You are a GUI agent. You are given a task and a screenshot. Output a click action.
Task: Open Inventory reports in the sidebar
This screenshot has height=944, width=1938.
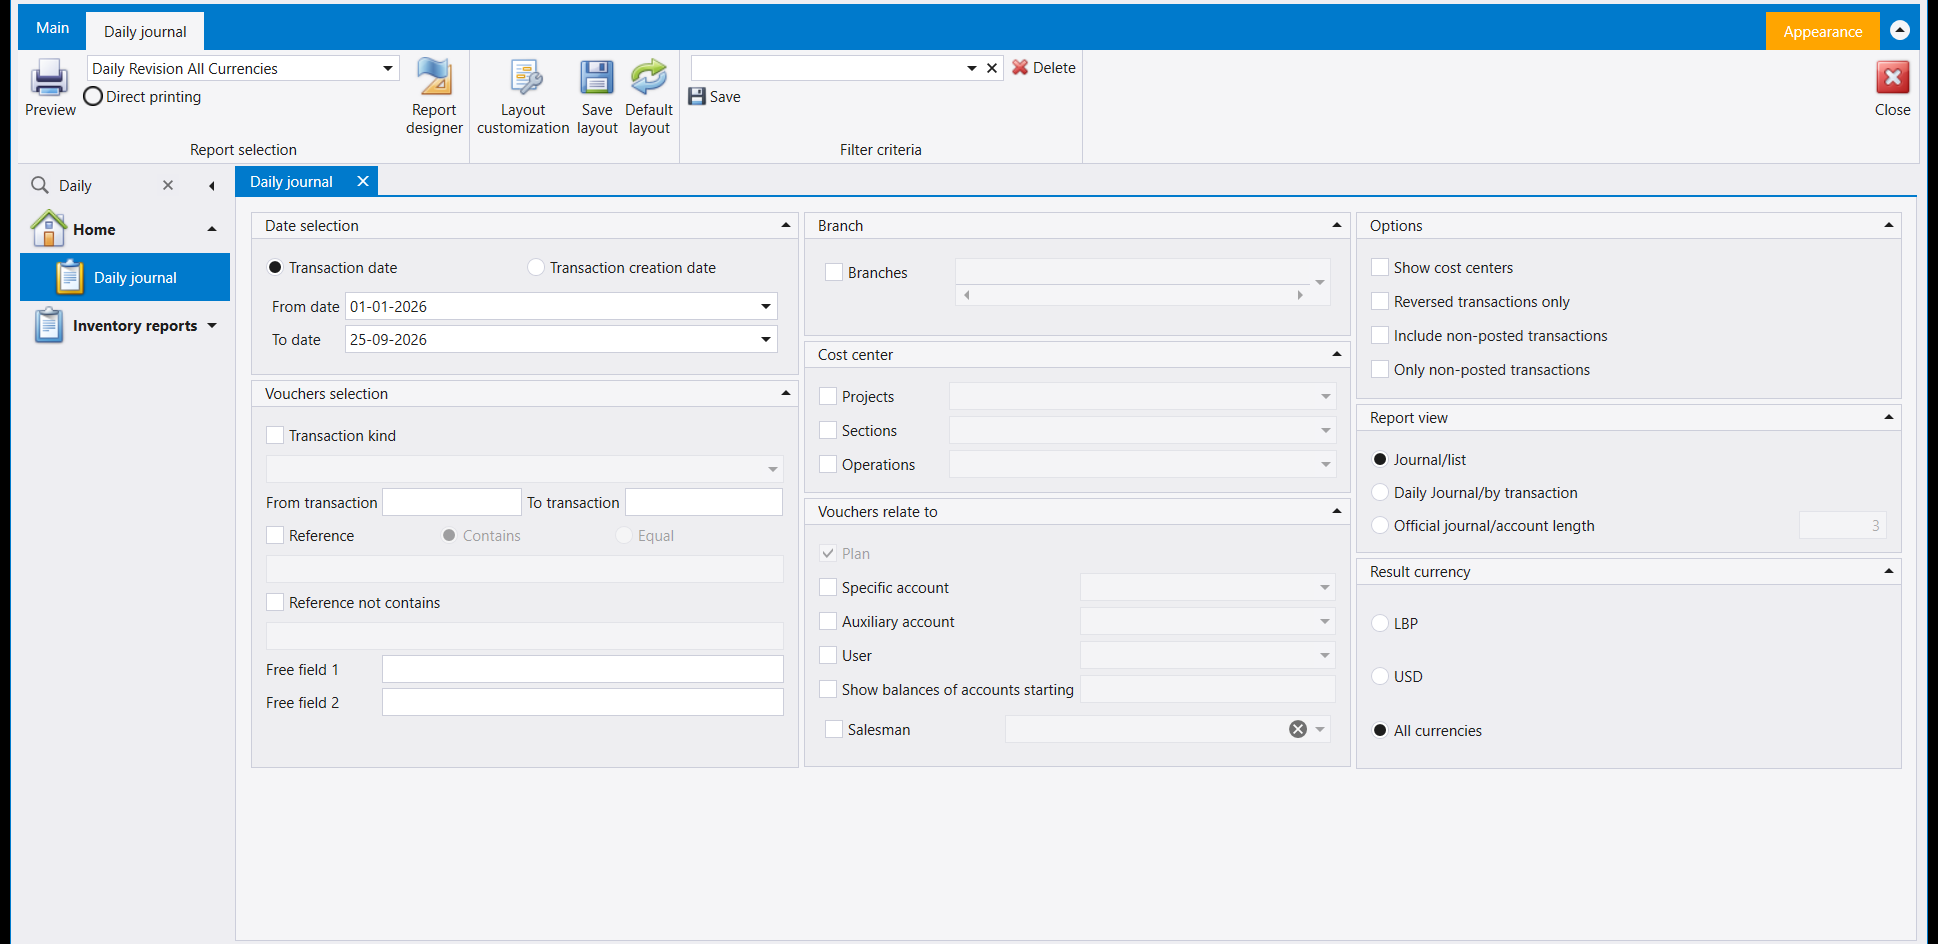[x=126, y=326]
